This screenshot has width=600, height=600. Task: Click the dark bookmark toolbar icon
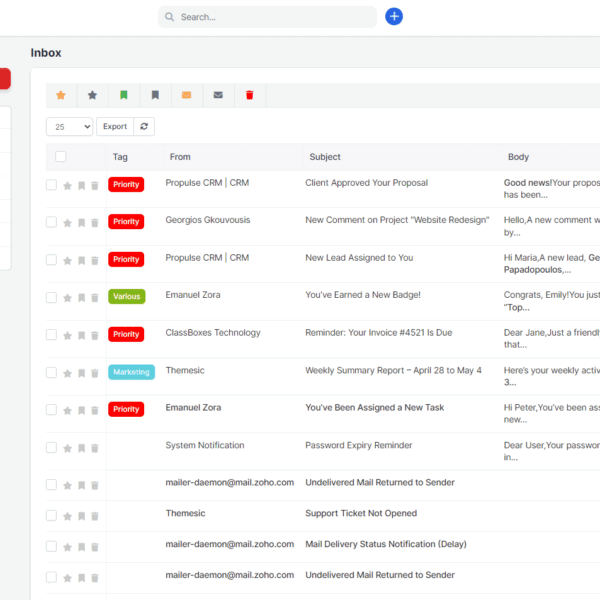pos(155,95)
